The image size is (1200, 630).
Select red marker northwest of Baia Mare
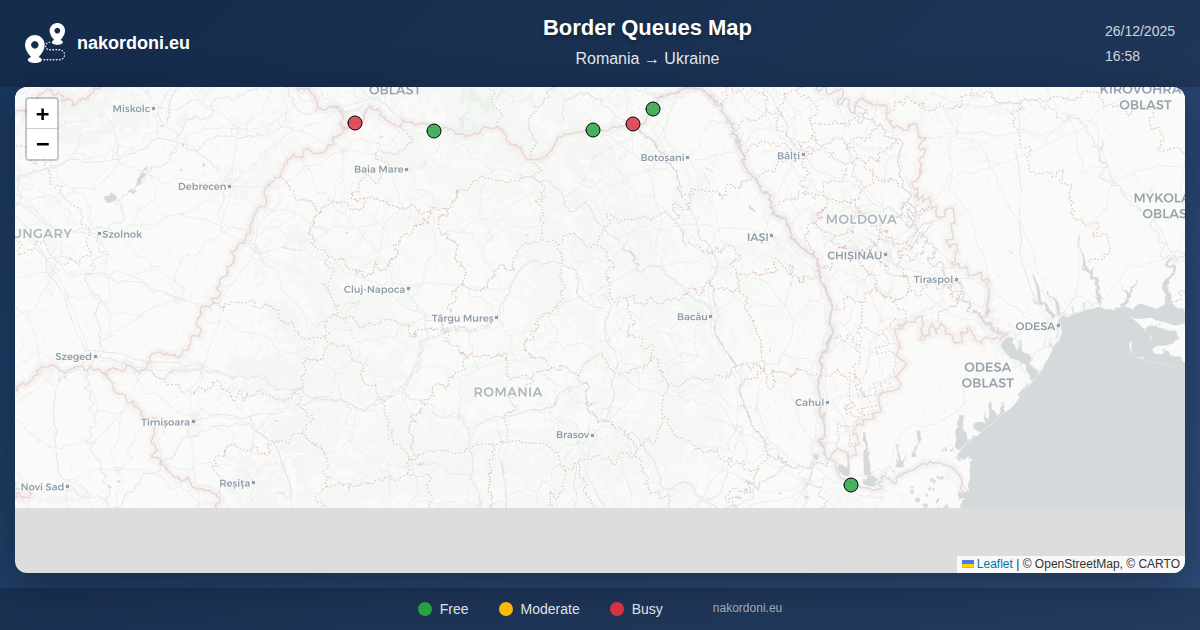tap(355, 123)
